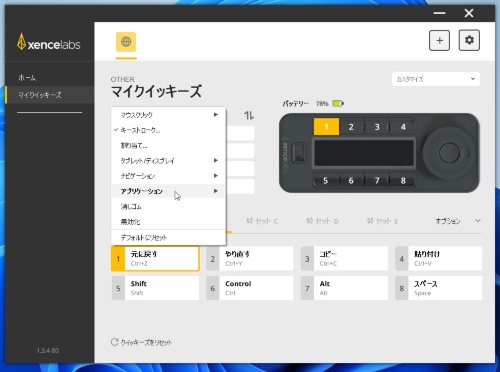This screenshot has width=500, height=372.
Task: Expand マウスクリック submenu
Action: (169, 115)
